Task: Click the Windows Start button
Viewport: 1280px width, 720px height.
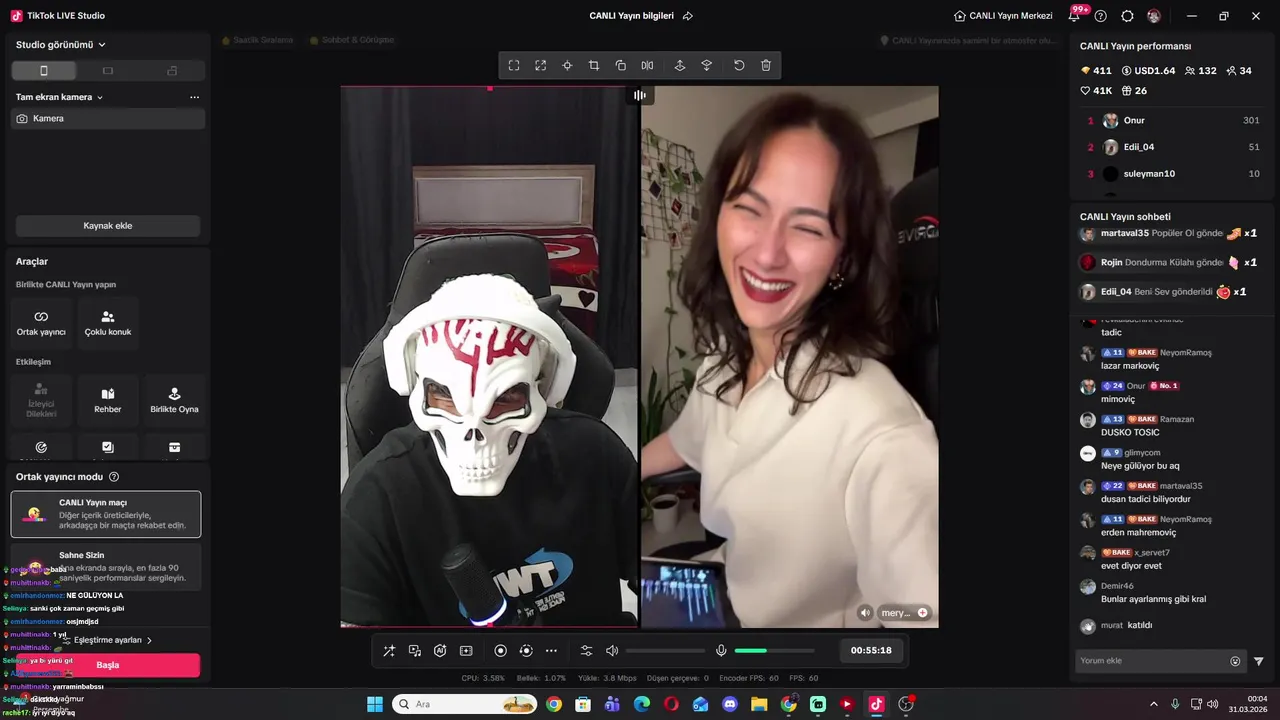Action: point(374,704)
